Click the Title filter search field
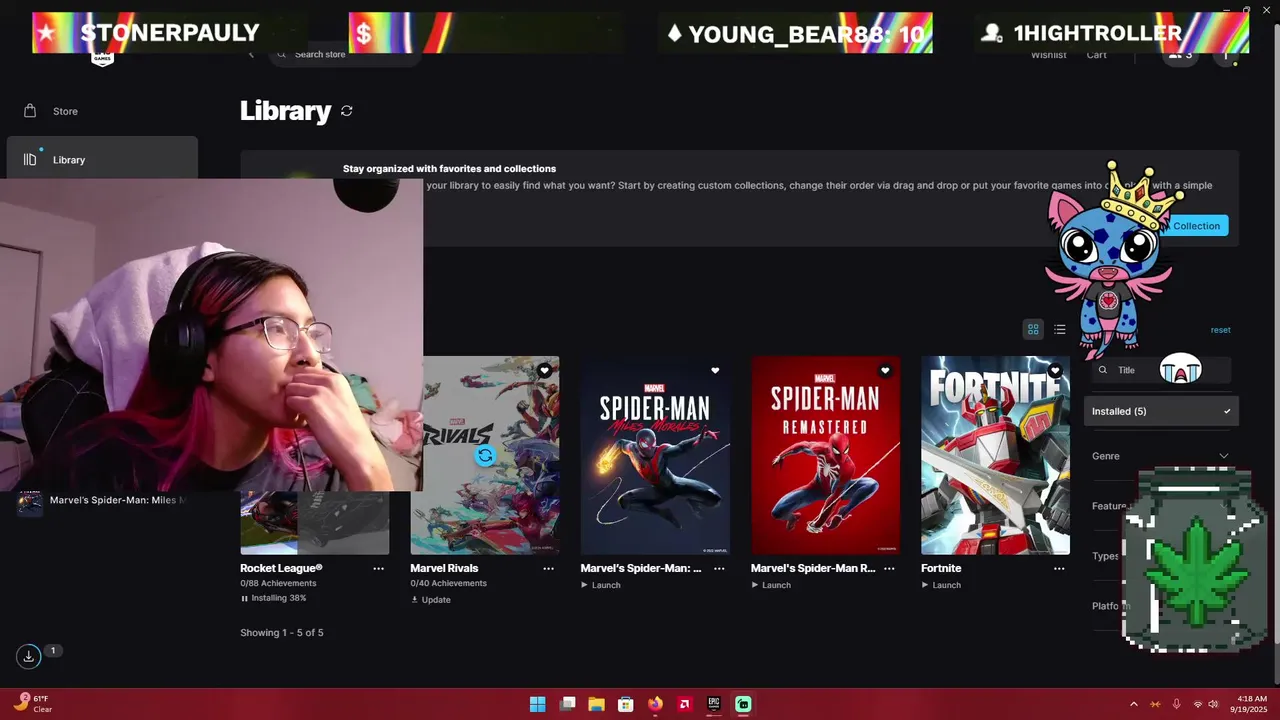Screen dimensions: 1280x720 [1161, 370]
